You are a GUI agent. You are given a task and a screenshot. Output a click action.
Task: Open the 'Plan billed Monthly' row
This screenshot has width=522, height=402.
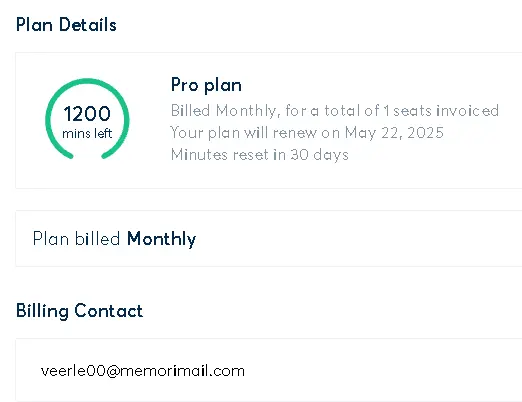click(269, 239)
